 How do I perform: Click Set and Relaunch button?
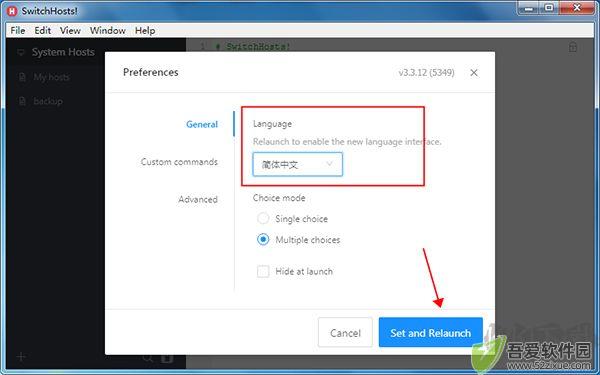pyautogui.click(x=430, y=333)
